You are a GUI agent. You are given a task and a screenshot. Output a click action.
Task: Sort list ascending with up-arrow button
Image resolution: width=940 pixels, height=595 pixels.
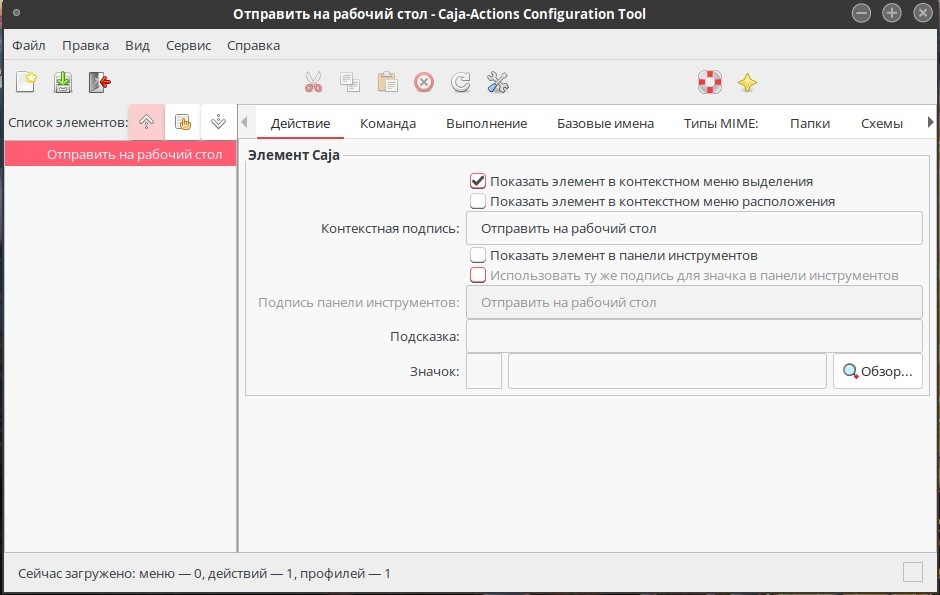(146, 122)
